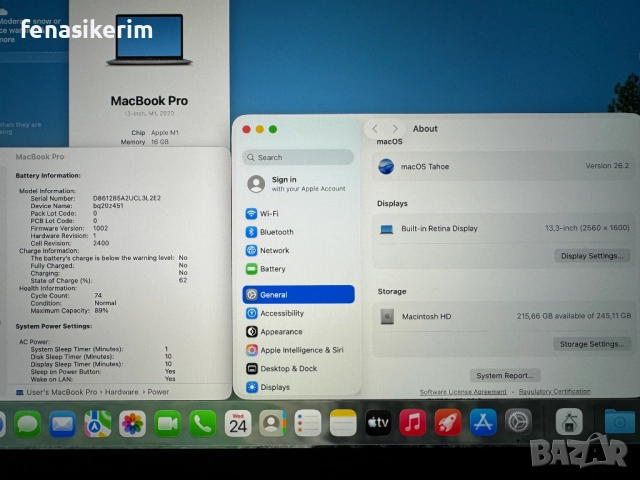This screenshot has height=480, width=640.
Task: Launch Apple TV from the Dock
Action: click(378, 423)
